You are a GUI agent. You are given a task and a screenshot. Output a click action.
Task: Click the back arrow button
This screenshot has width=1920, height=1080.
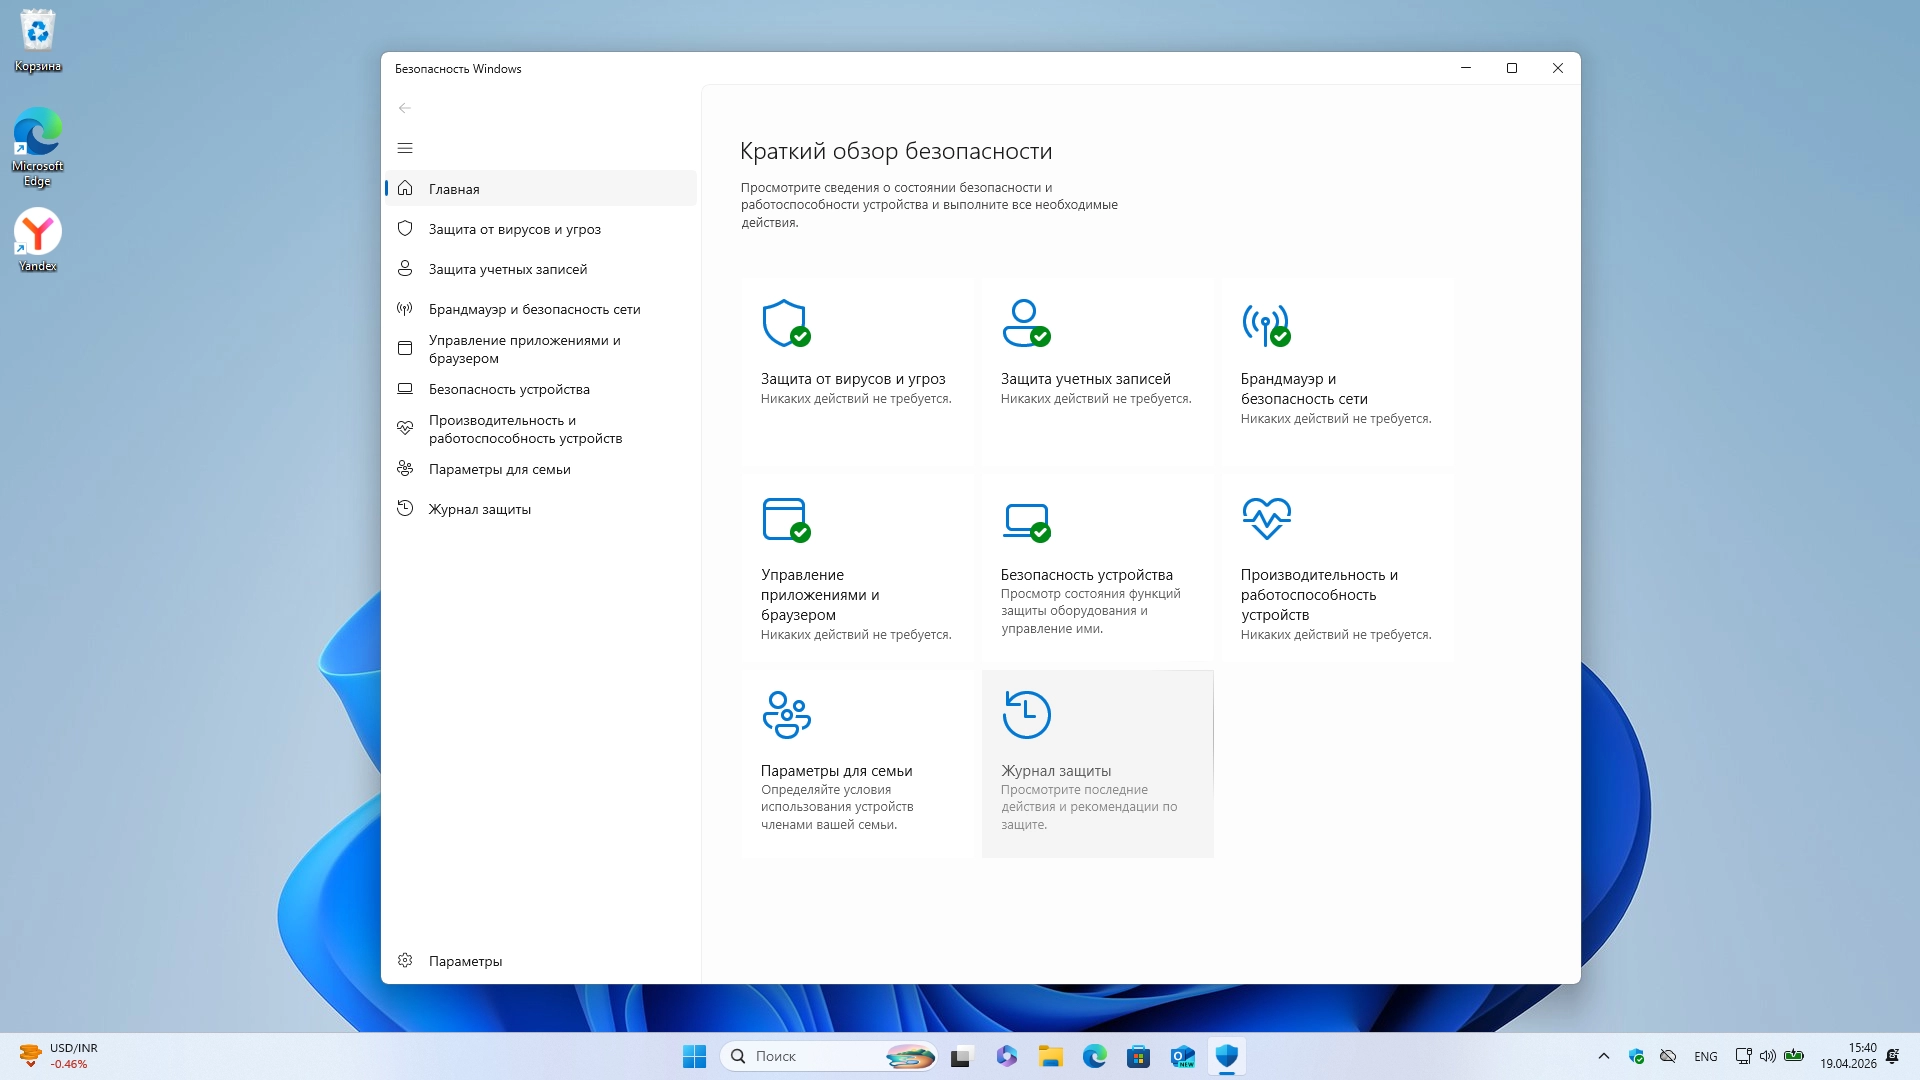click(x=405, y=108)
